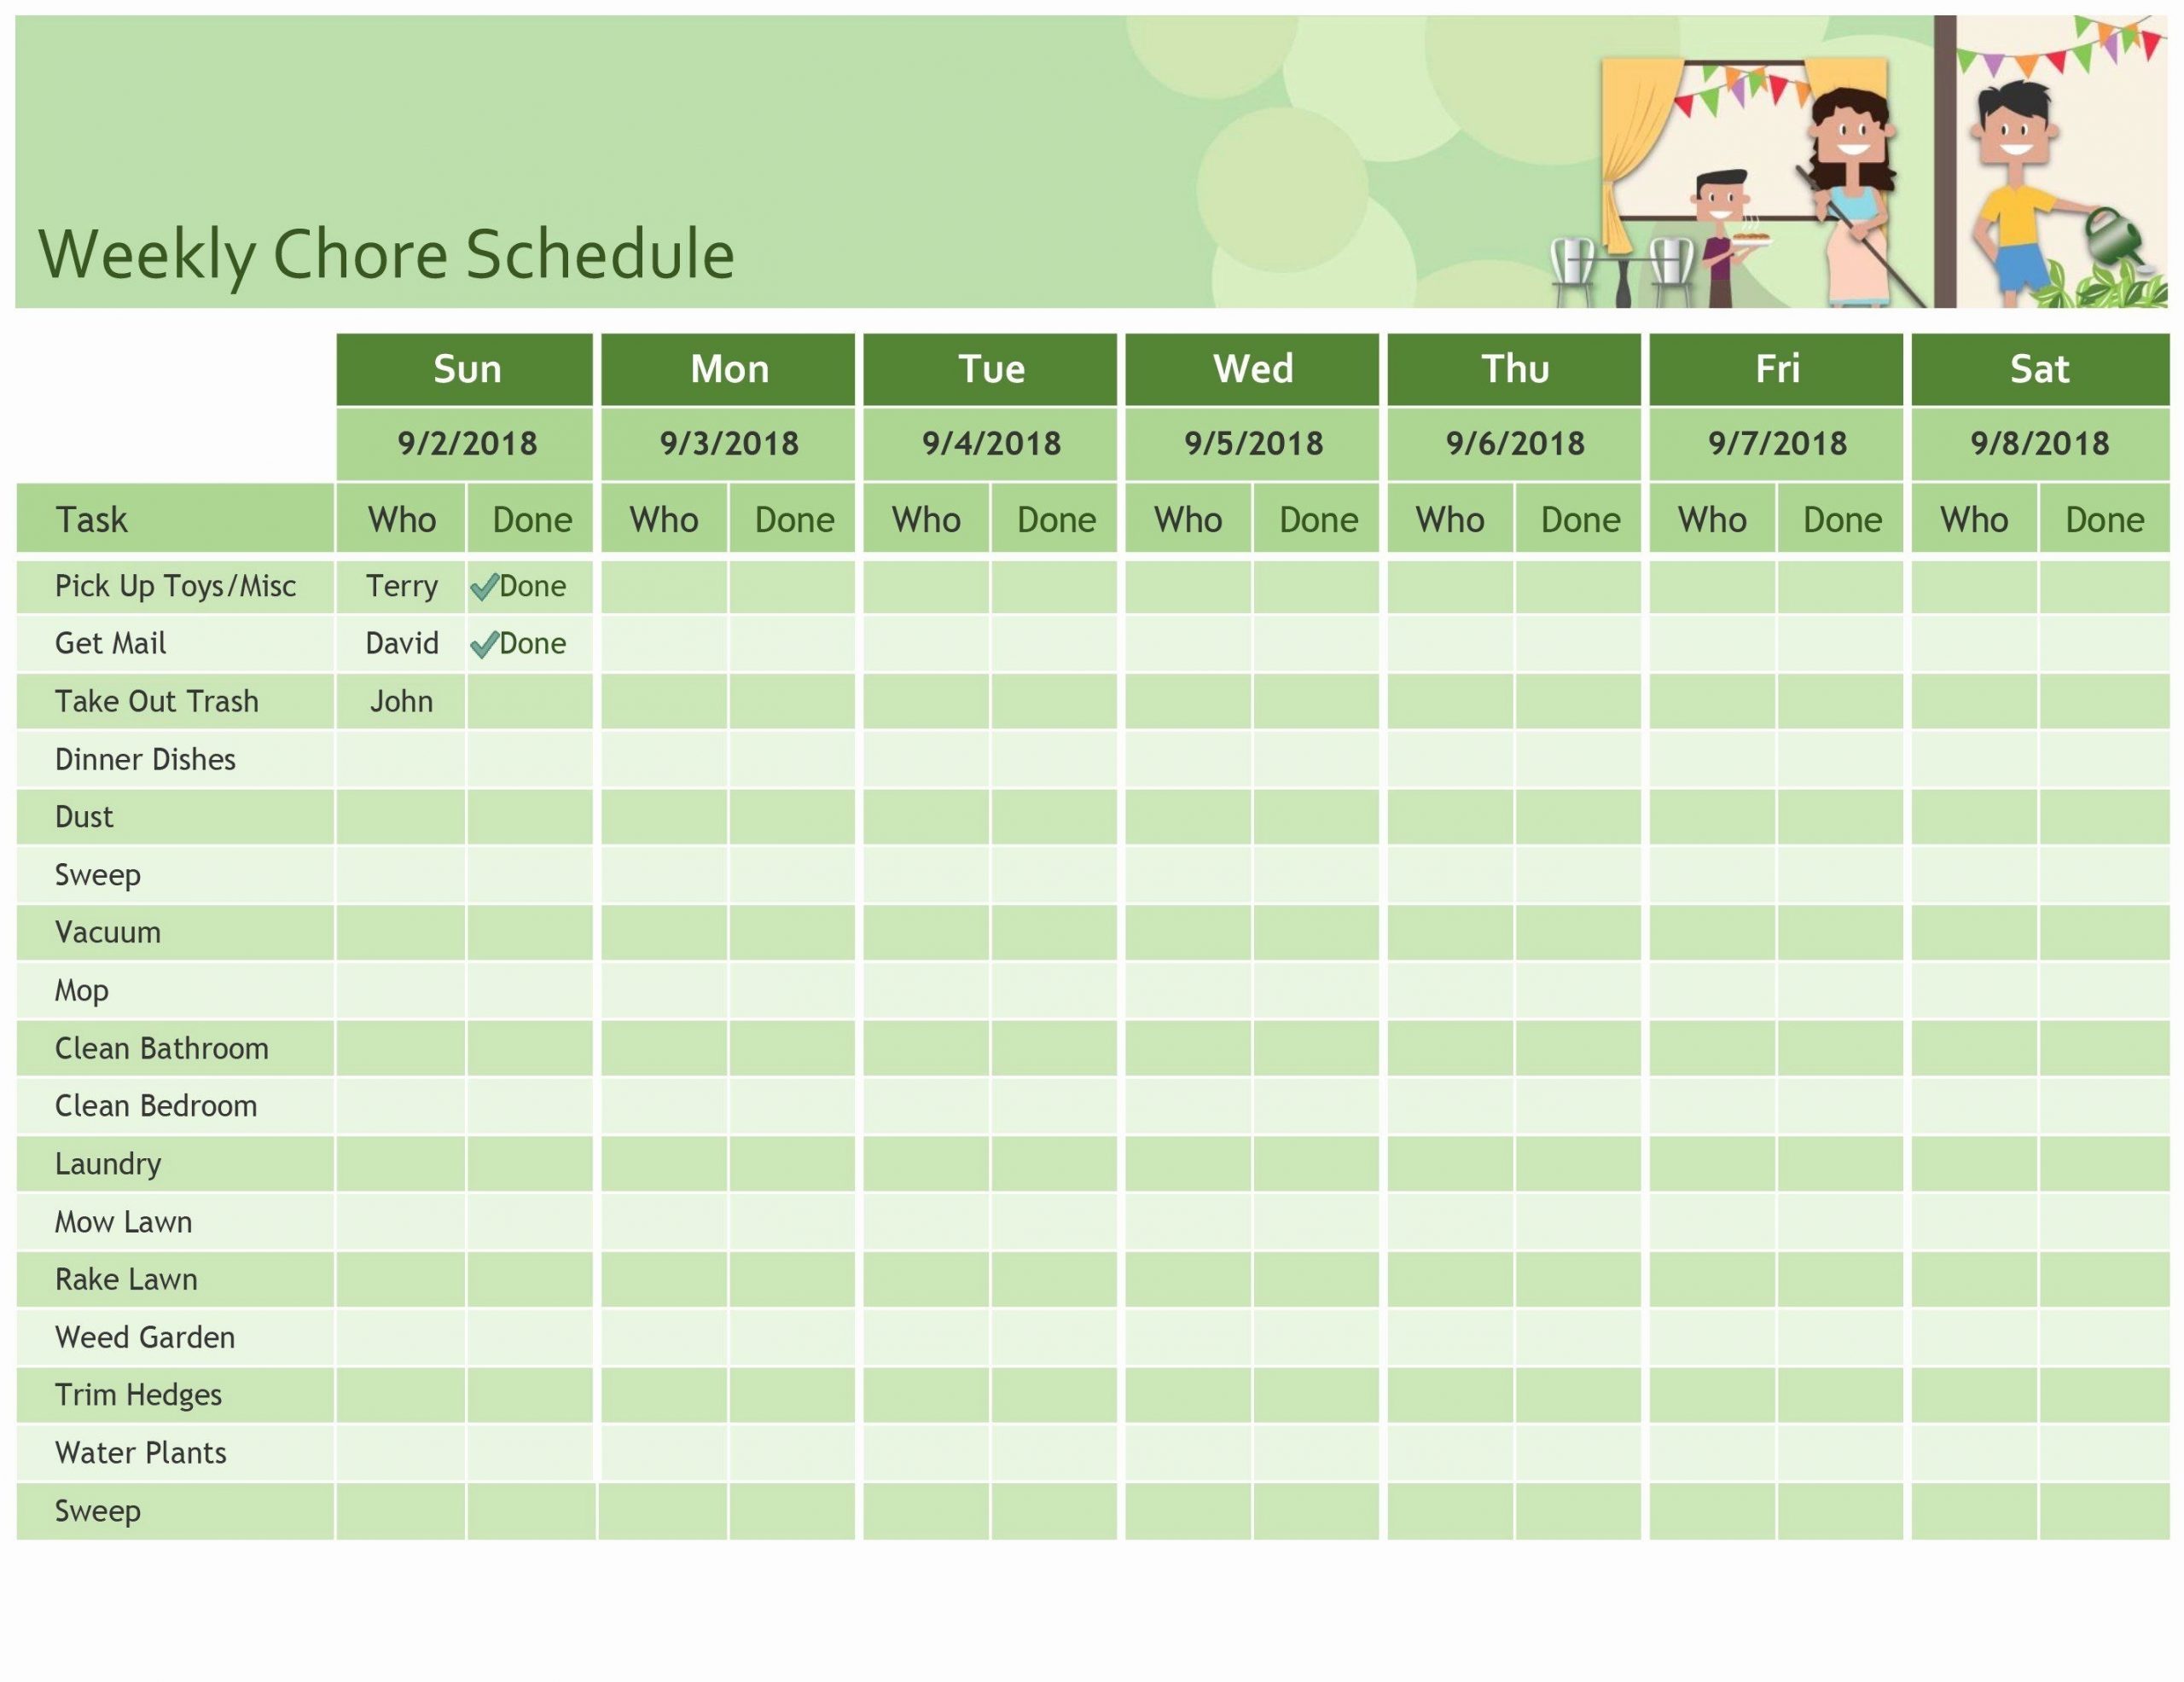Image resolution: width=2184 pixels, height=1682 pixels.
Task: Click the Thursday column header icon
Action: tap(1513, 369)
